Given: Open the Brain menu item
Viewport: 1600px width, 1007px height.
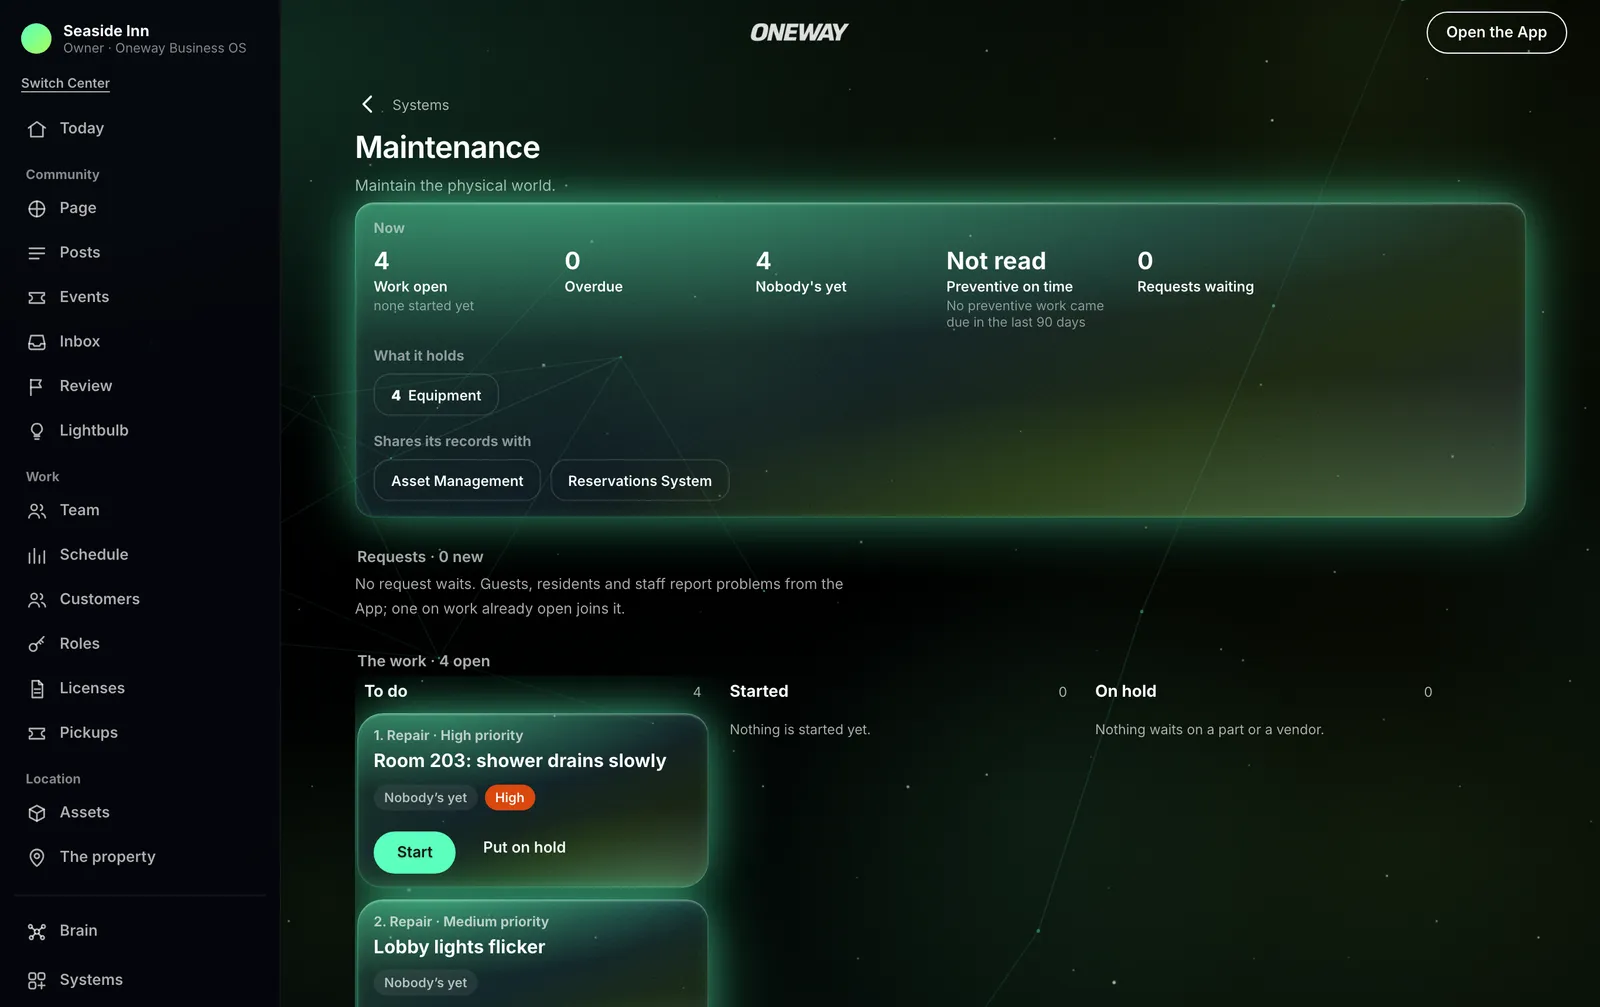Looking at the screenshot, I should (x=140, y=930).
